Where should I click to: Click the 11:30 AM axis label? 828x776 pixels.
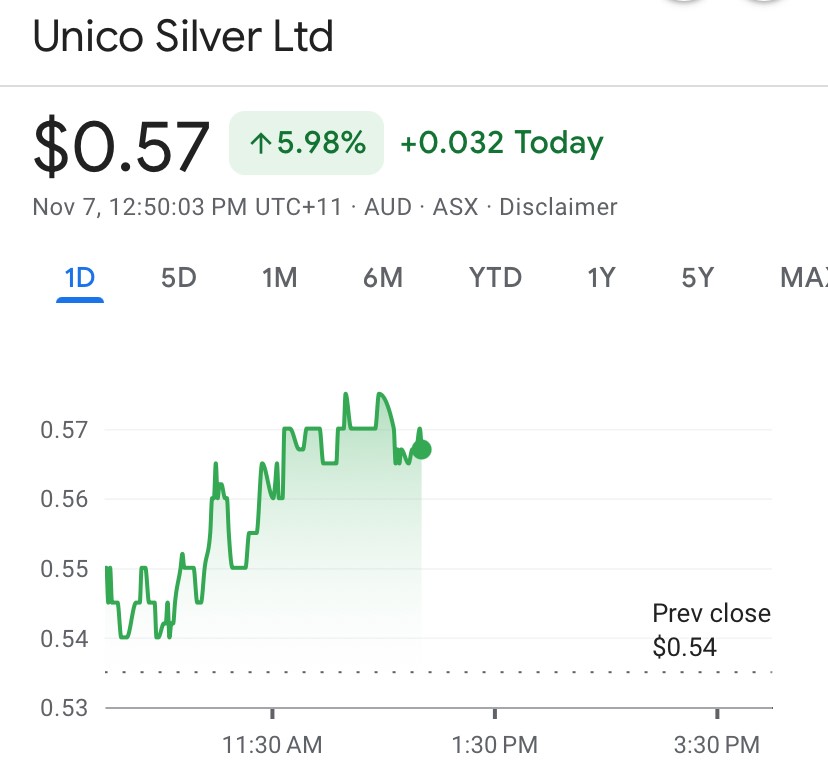pos(272,745)
